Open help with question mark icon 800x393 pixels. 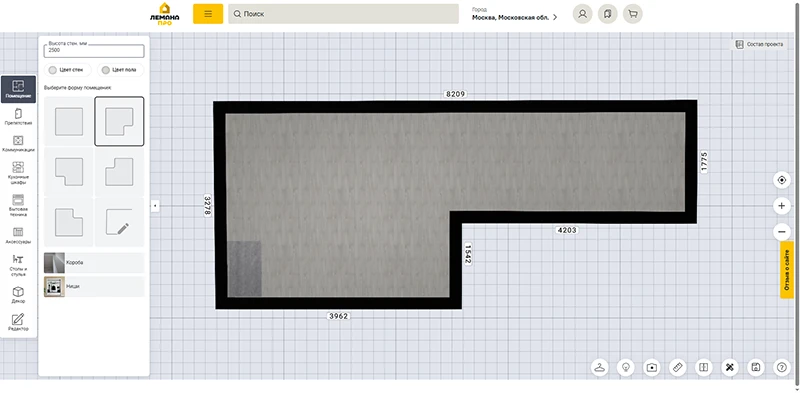782,367
